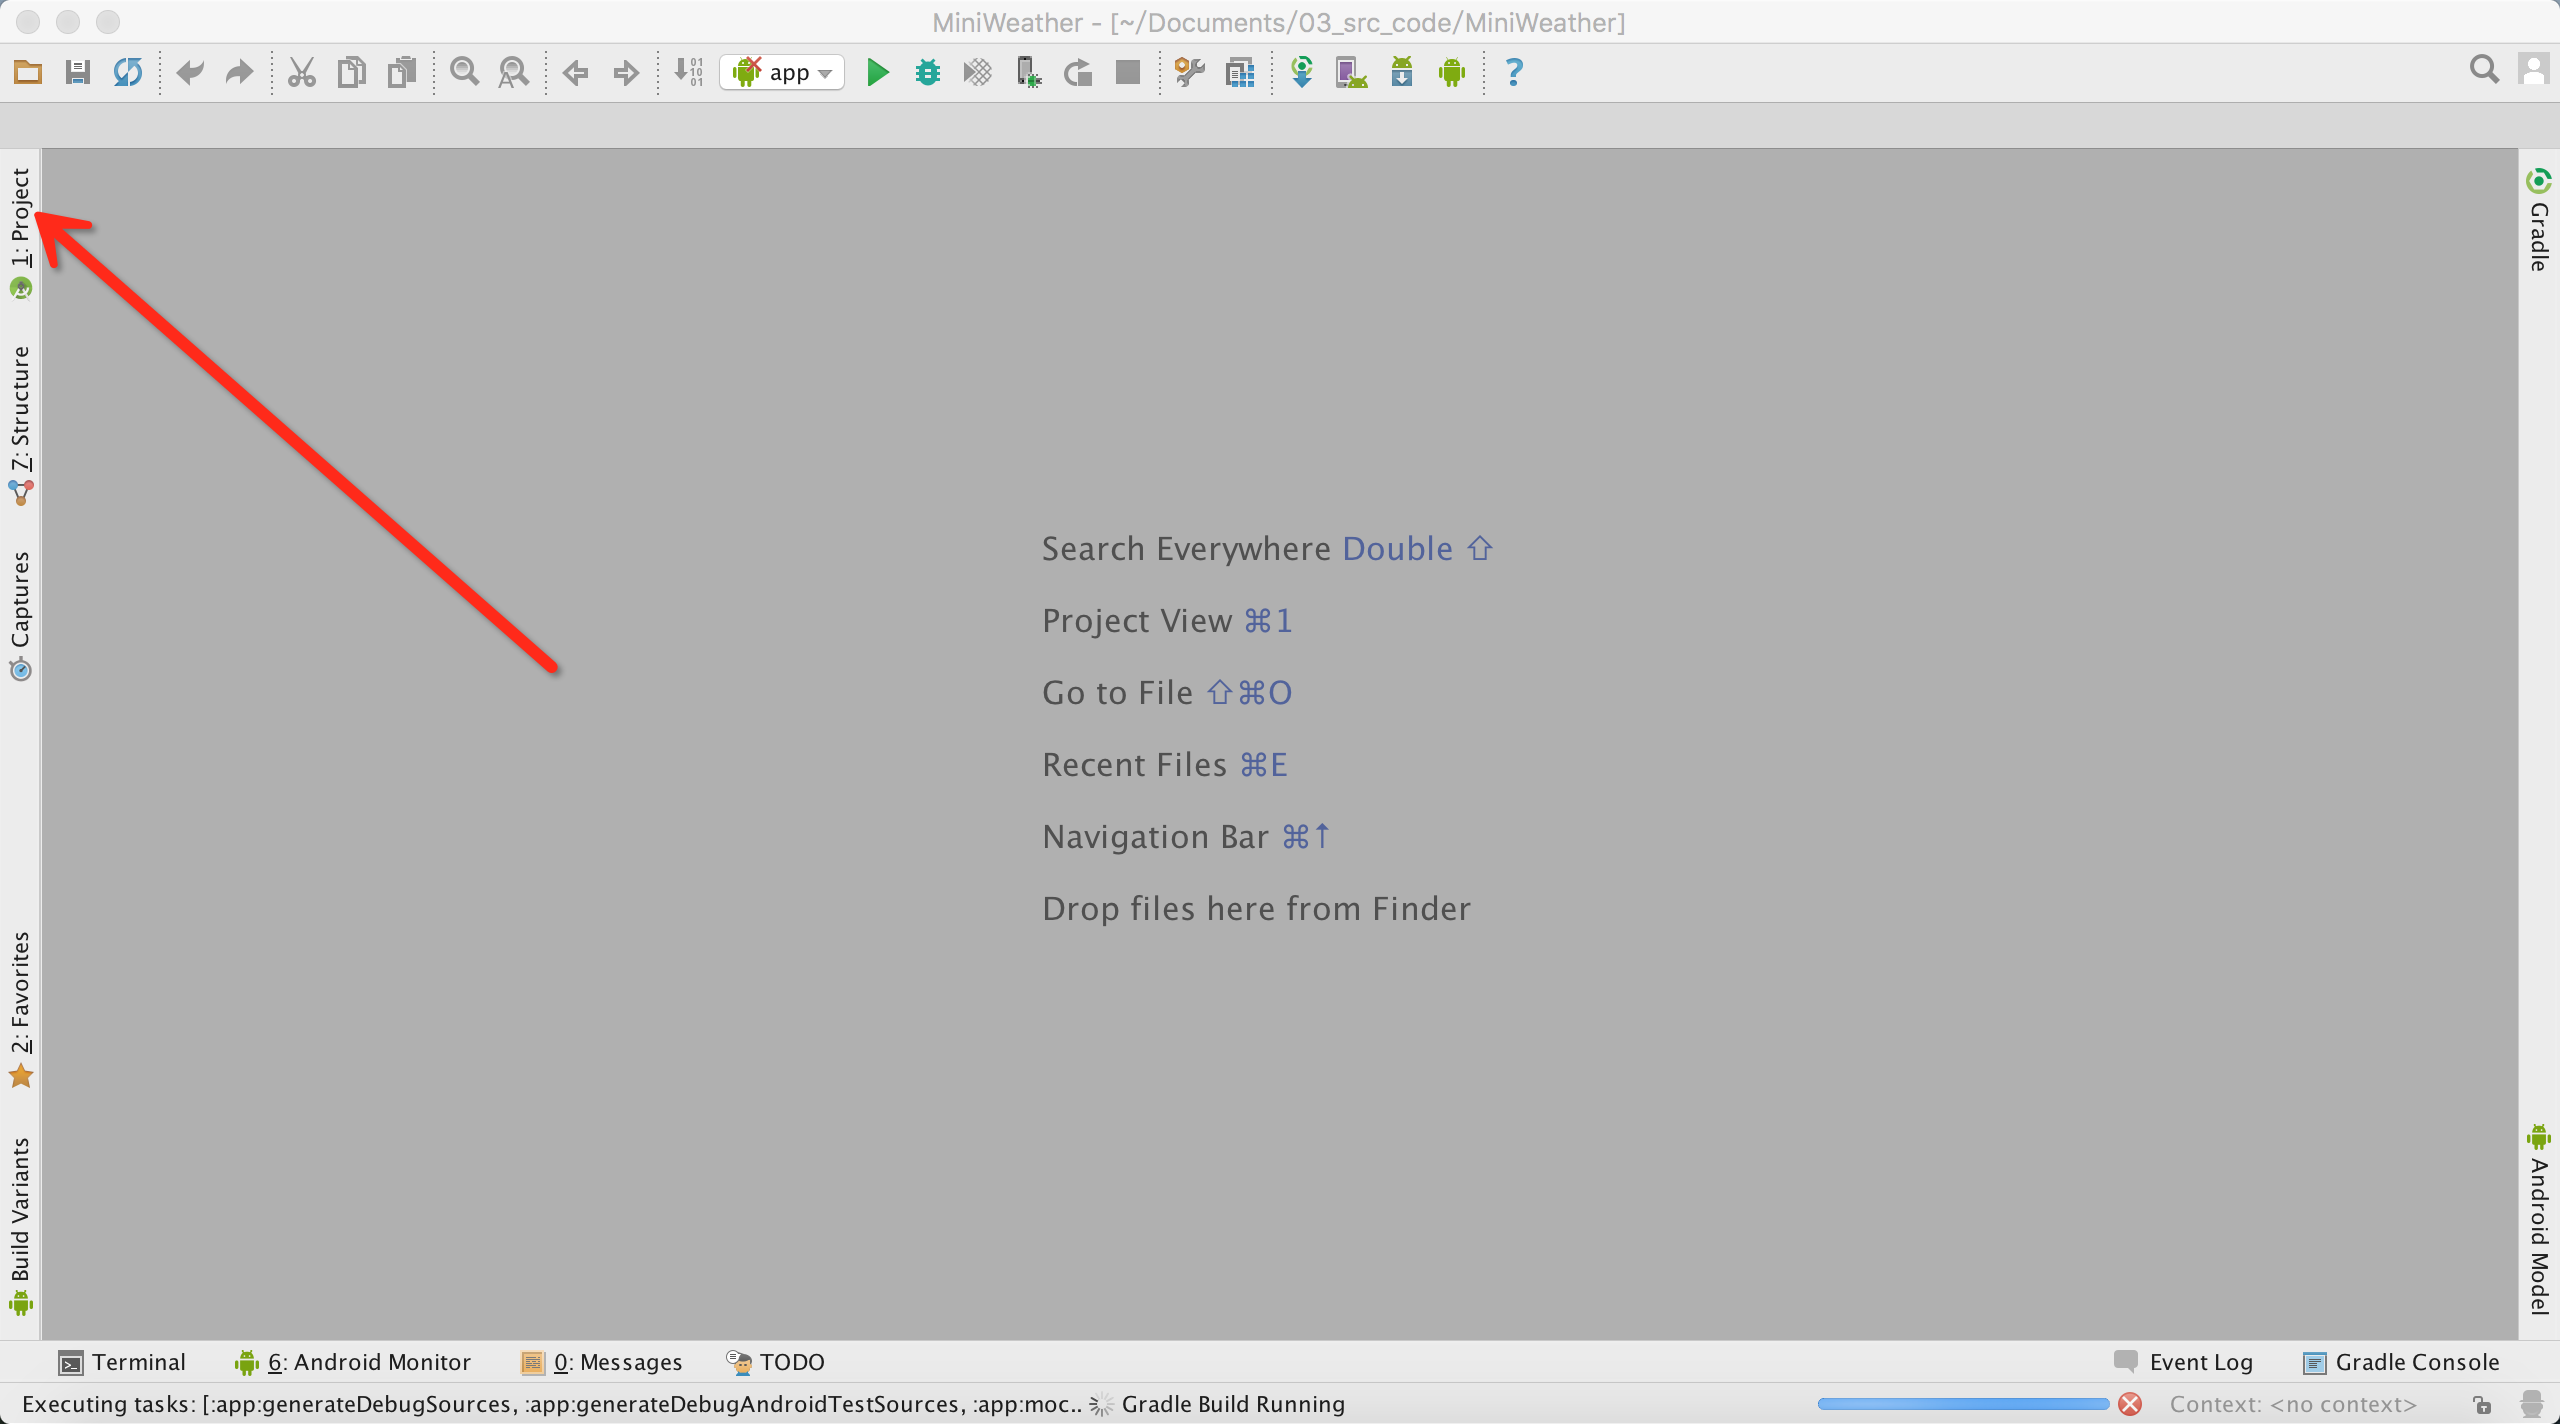Sync project using the refresh icon

coord(127,72)
